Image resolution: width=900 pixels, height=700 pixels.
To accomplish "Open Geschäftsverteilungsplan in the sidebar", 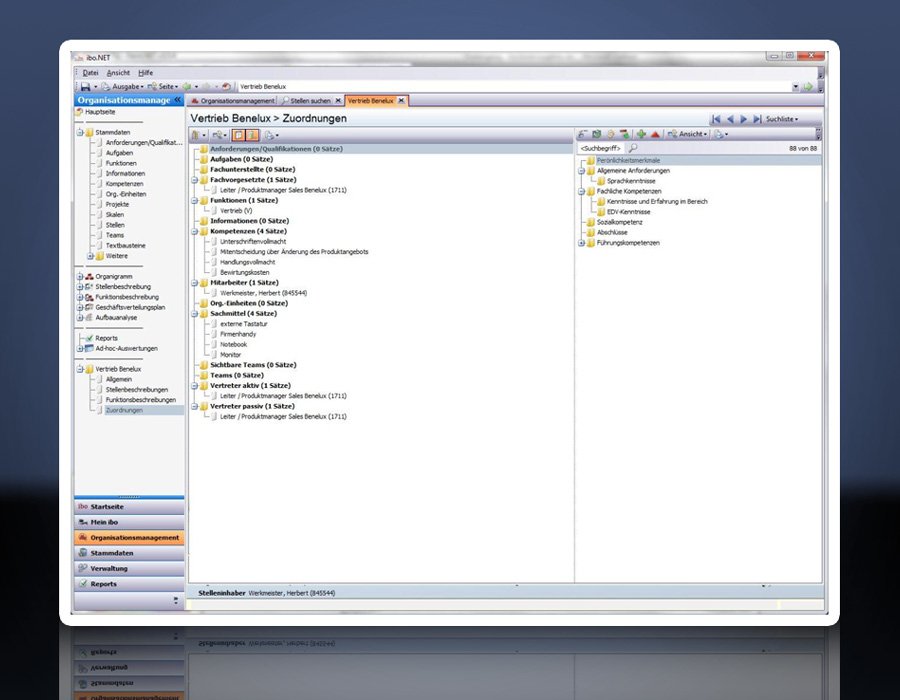I will click(x=130, y=308).
